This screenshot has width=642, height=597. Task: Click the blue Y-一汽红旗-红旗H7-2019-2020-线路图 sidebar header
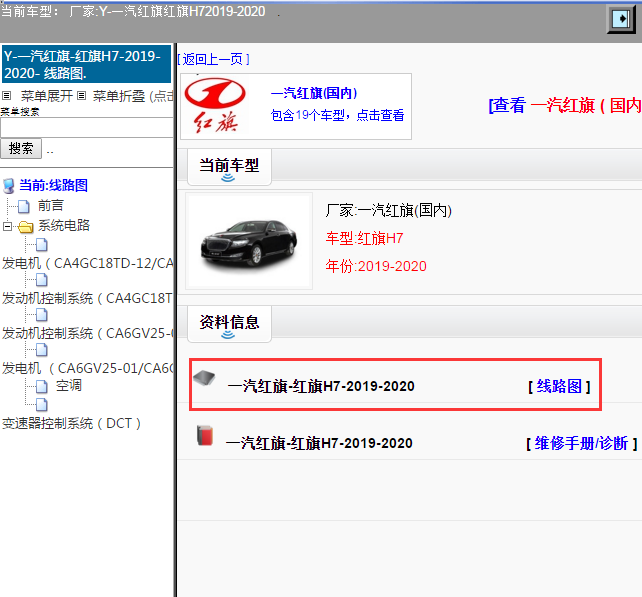[86, 64]
